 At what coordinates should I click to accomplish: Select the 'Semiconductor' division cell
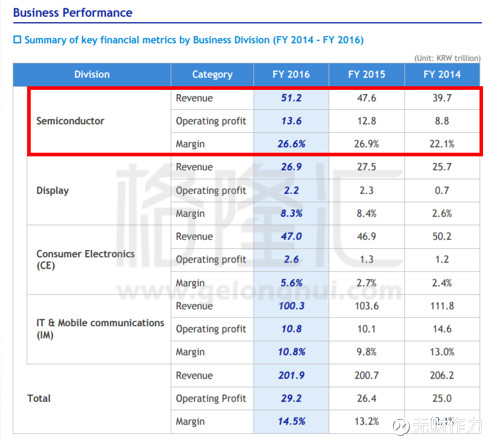pos(70,121)
